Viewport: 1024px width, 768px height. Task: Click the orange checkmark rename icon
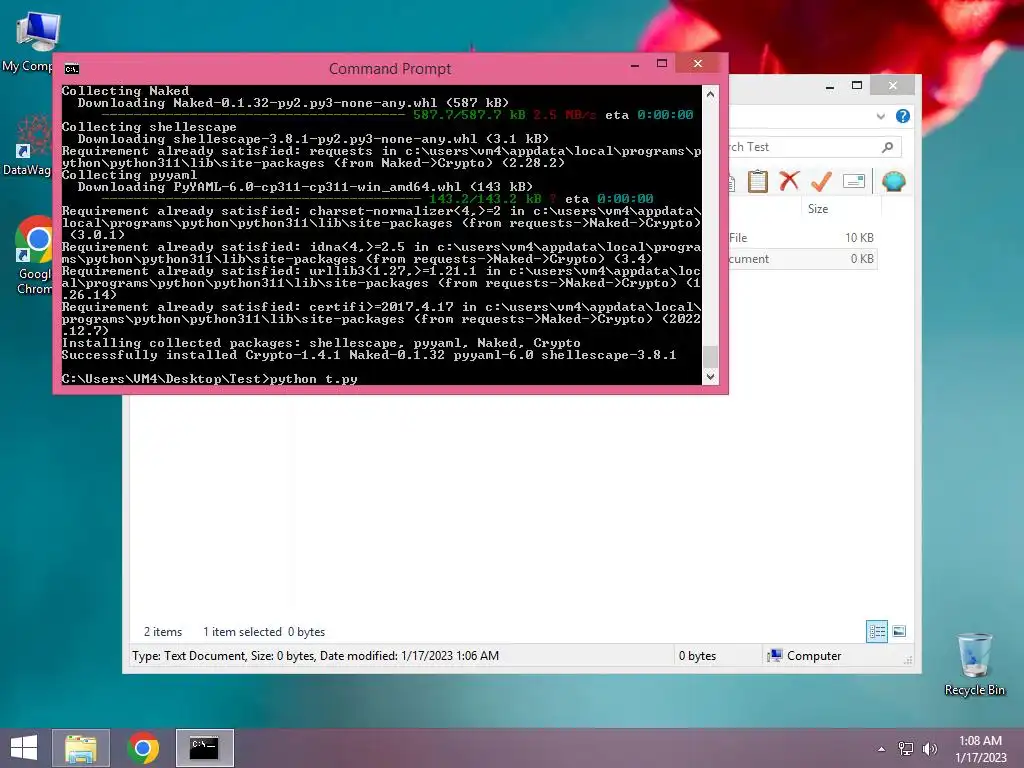pyautogui.click(x=821, y=181)
